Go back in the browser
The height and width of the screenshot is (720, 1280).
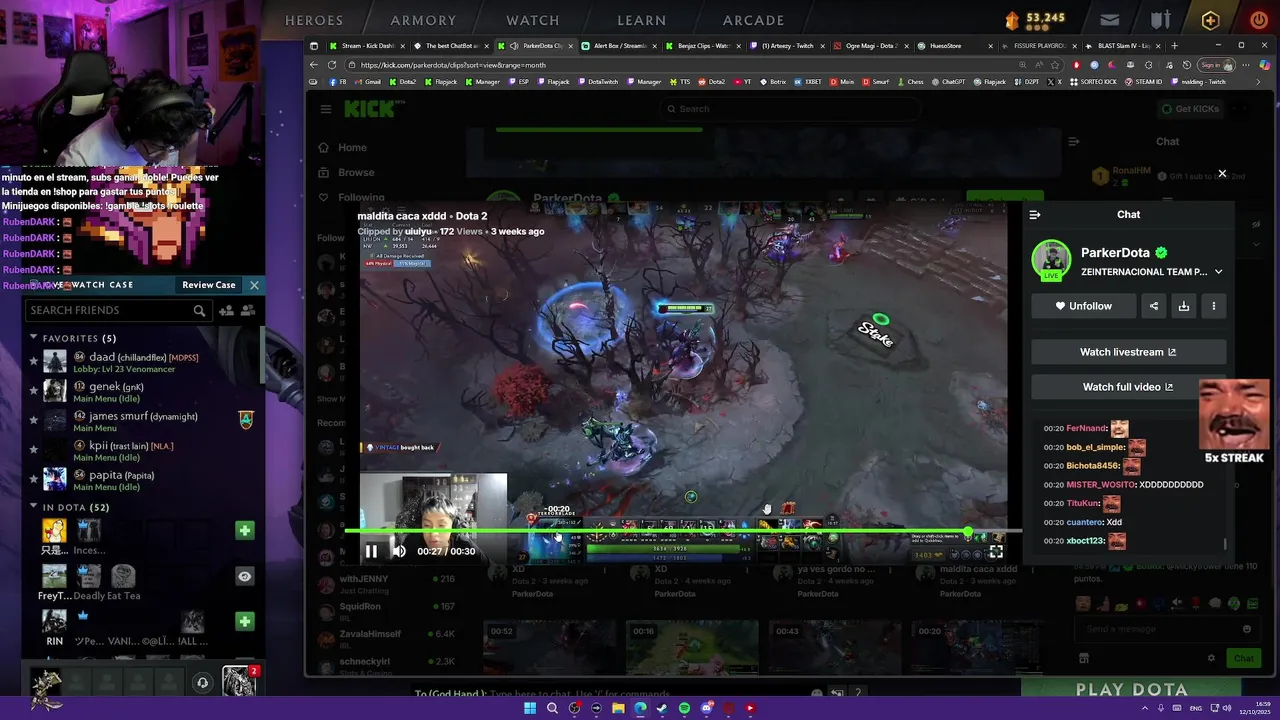pyautogui.click(x=314, y=65)
